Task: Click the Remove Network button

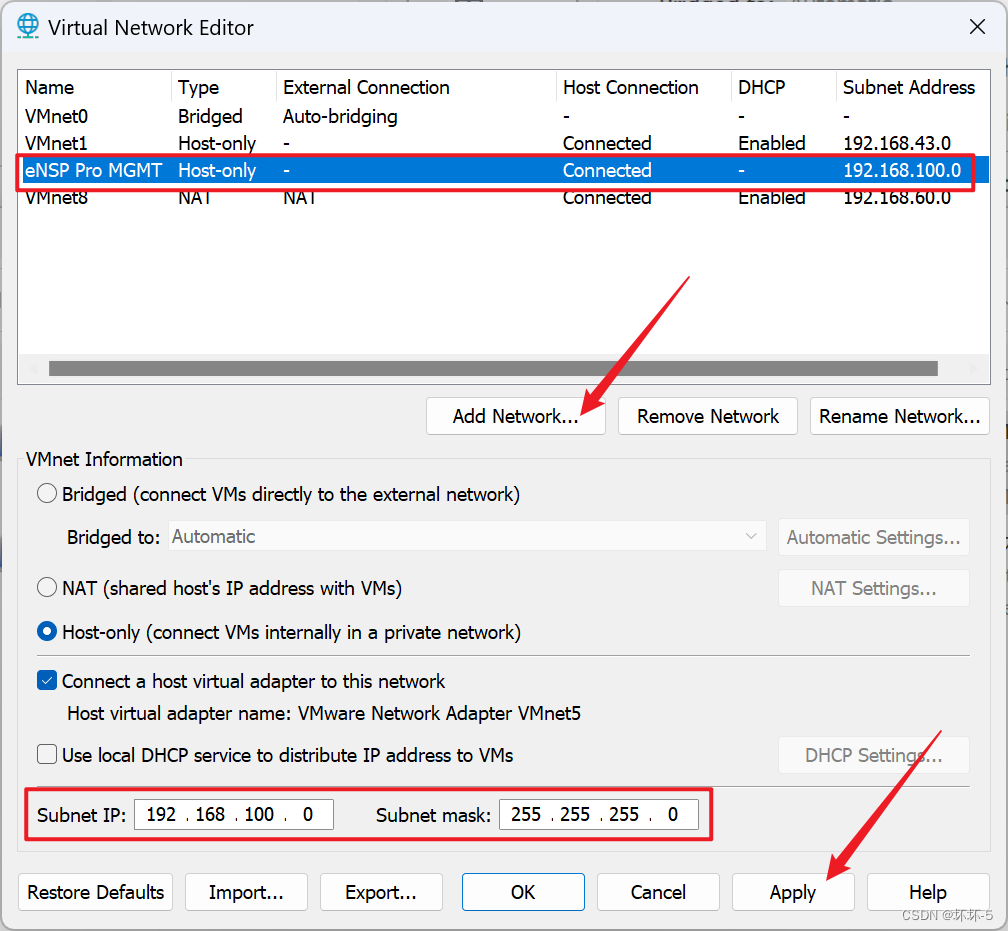Action: pyautogui.click(x=707, y=416)
